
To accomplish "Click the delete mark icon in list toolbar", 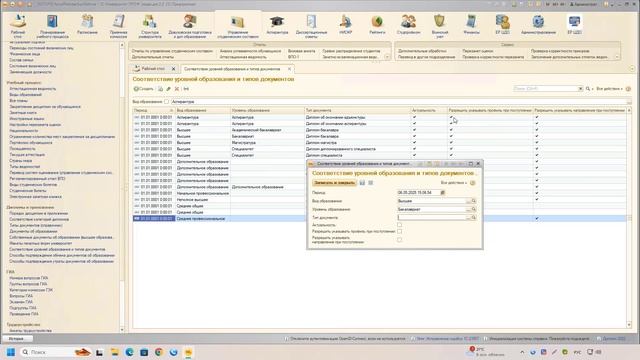I will (x=177, y=89).
